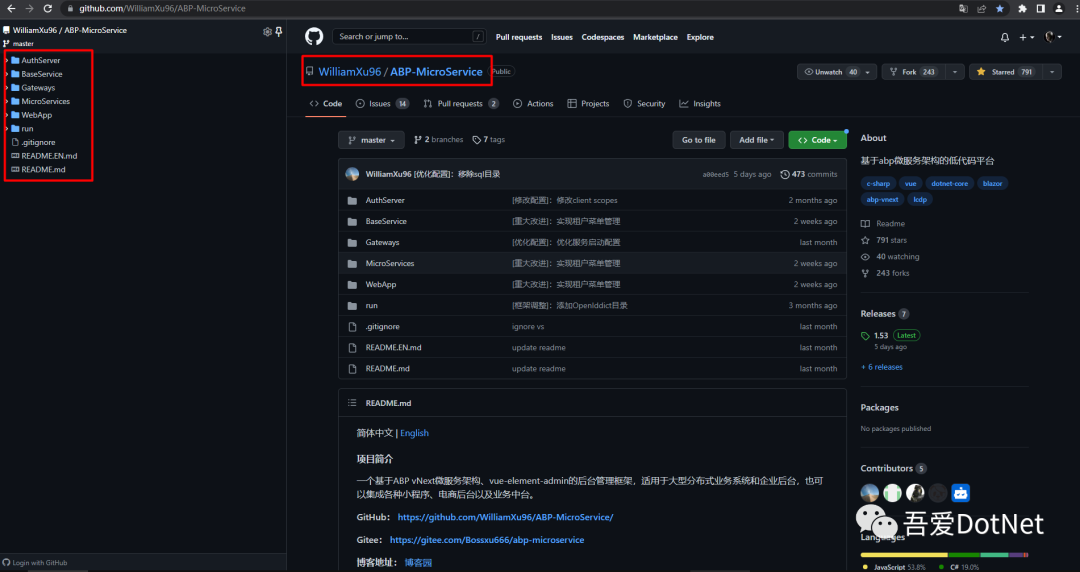Open browser extensions puzzle icon
The height and width of the screenshot is (572, 1080).
click(1022, 8)
